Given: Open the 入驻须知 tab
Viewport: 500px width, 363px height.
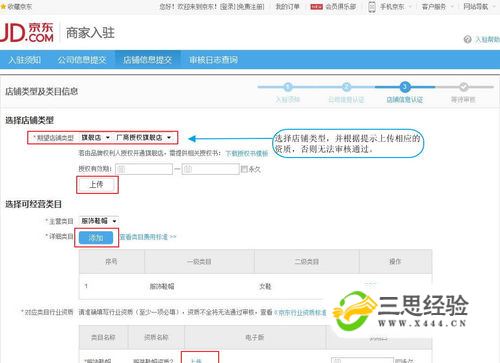Looking at the screenshot, I should pos(24,60).
